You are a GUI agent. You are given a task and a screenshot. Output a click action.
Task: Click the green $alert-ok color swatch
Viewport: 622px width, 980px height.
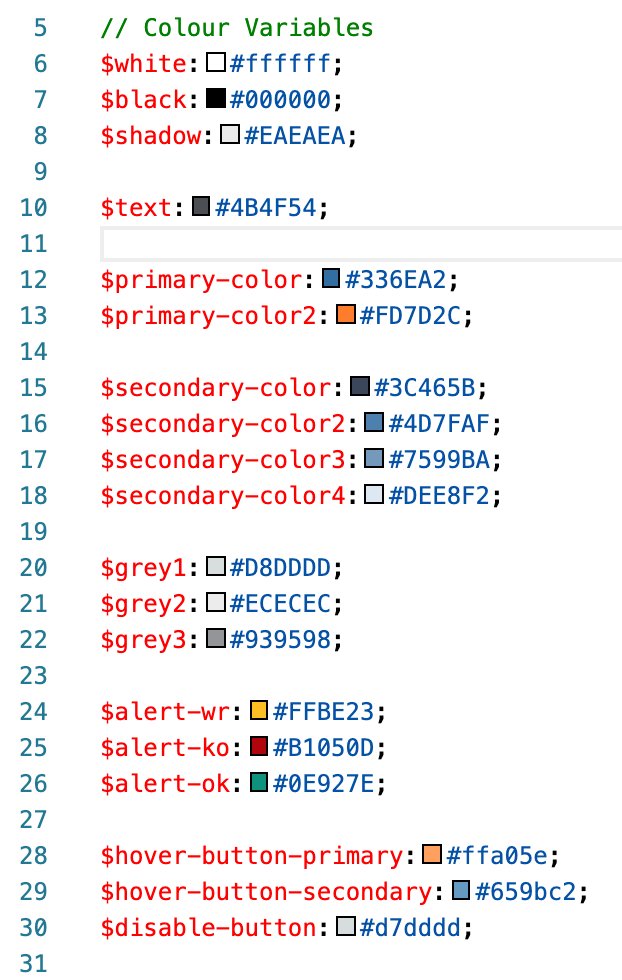click(259, 782)
